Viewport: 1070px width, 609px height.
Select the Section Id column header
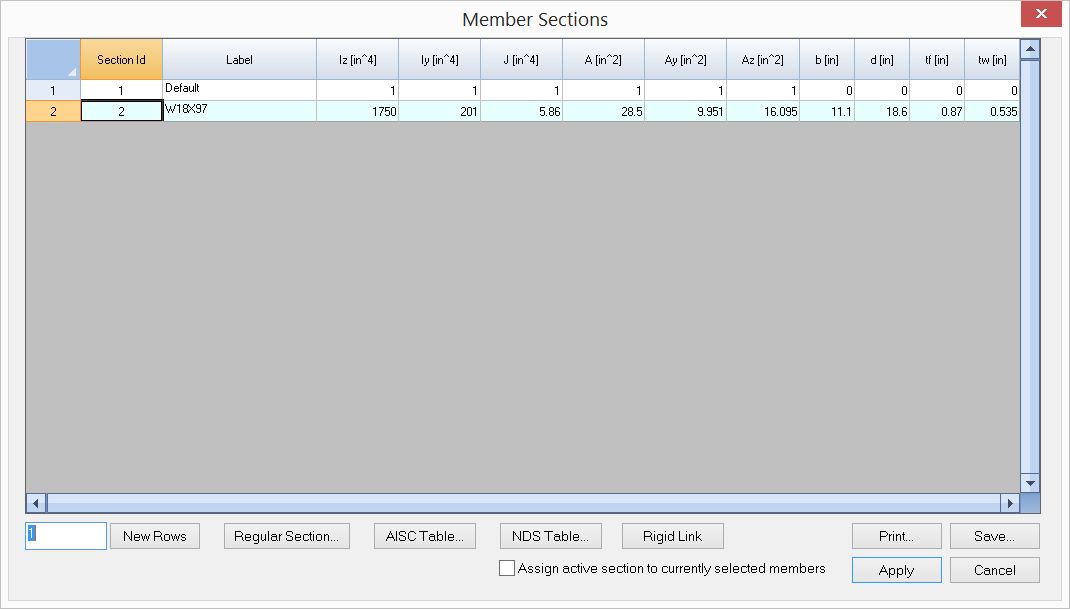coord(121,60)
